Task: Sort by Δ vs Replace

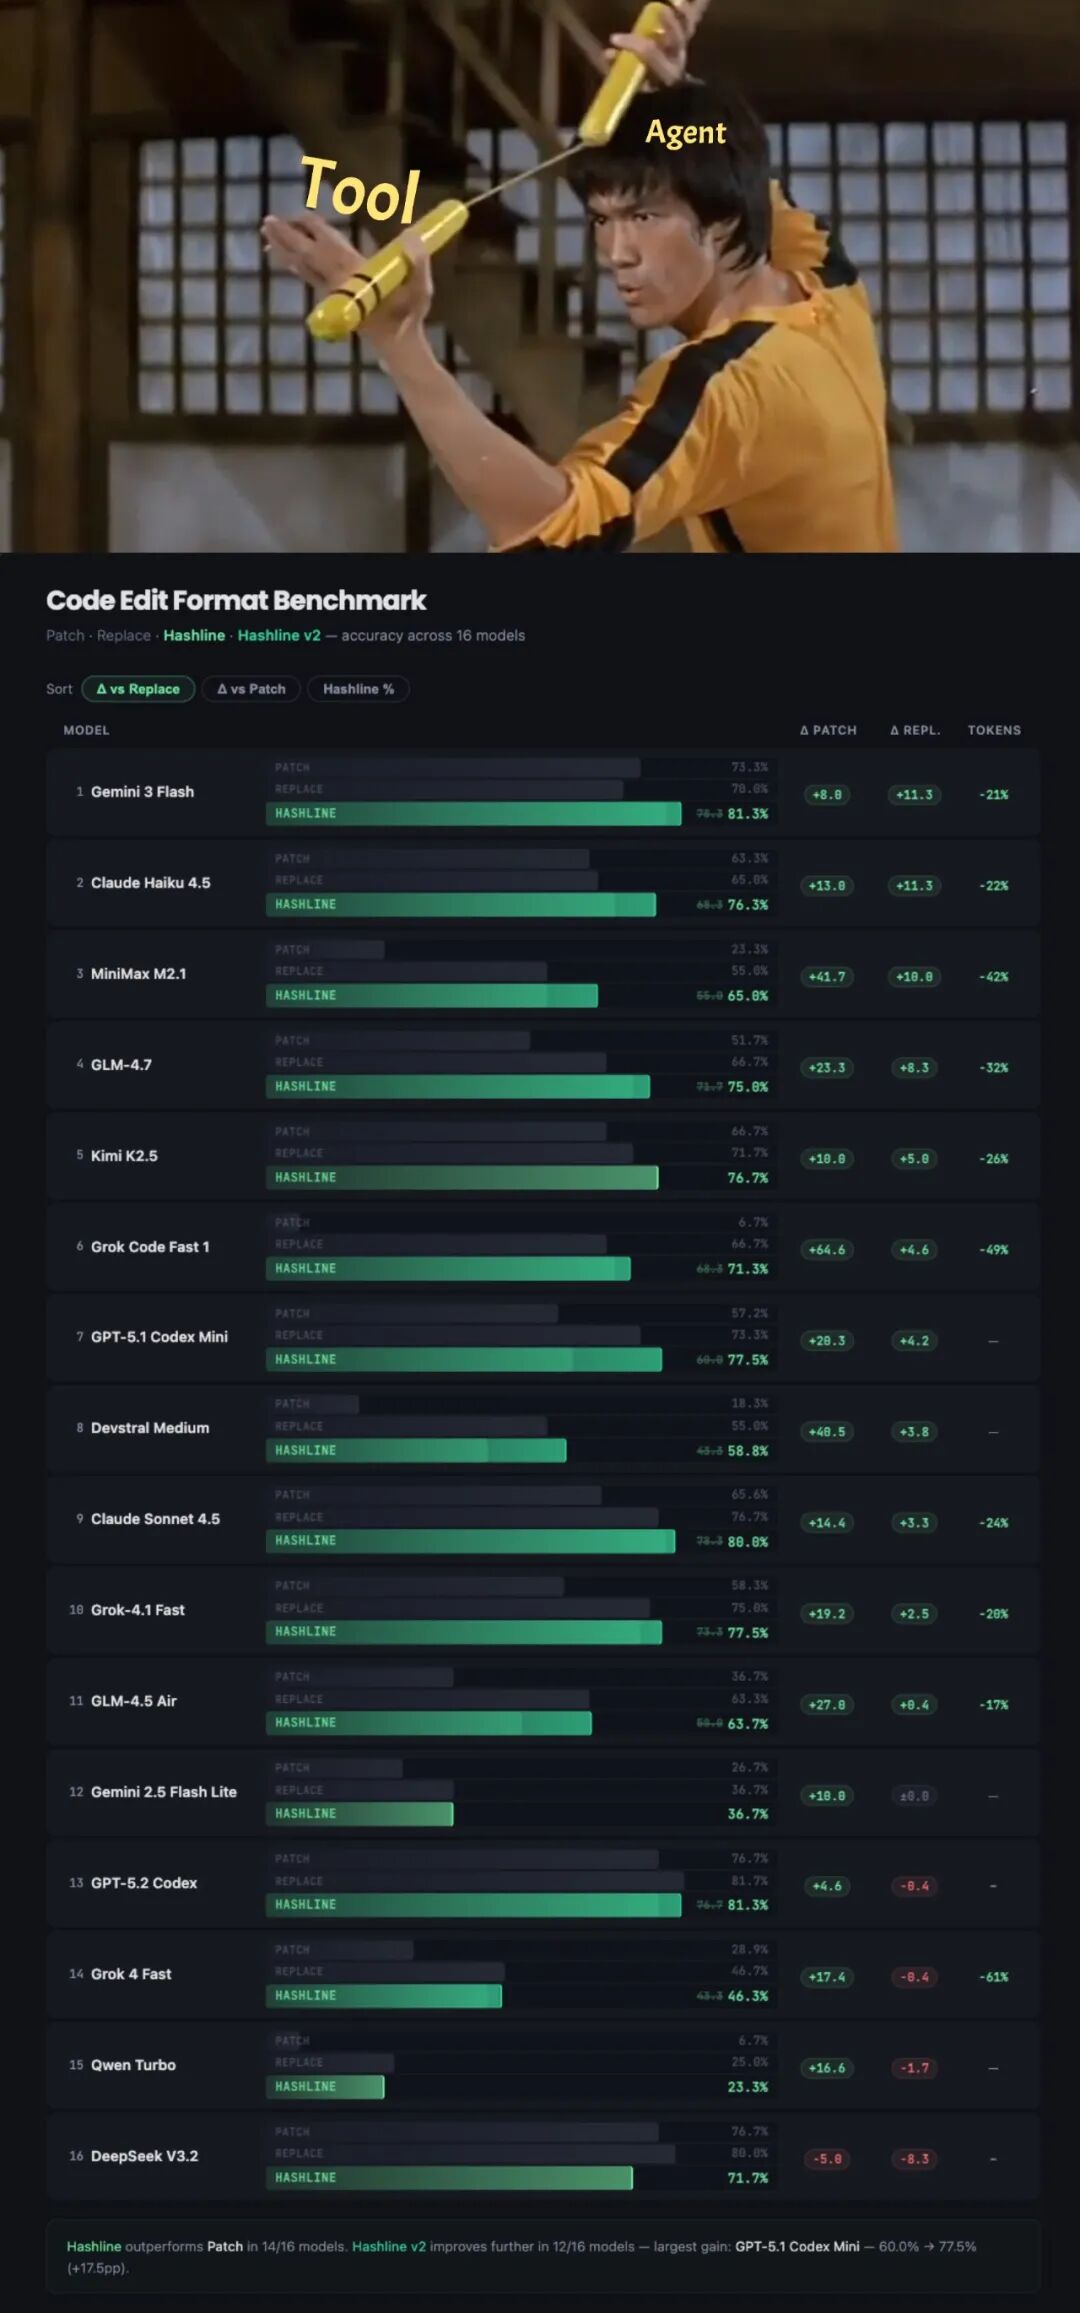Action: (138, 689)
